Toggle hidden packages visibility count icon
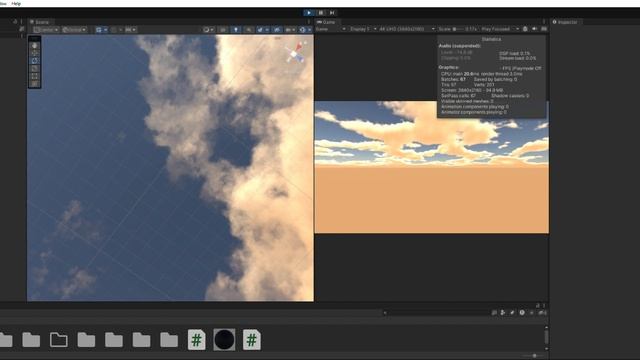 click(x=542, y=313)
